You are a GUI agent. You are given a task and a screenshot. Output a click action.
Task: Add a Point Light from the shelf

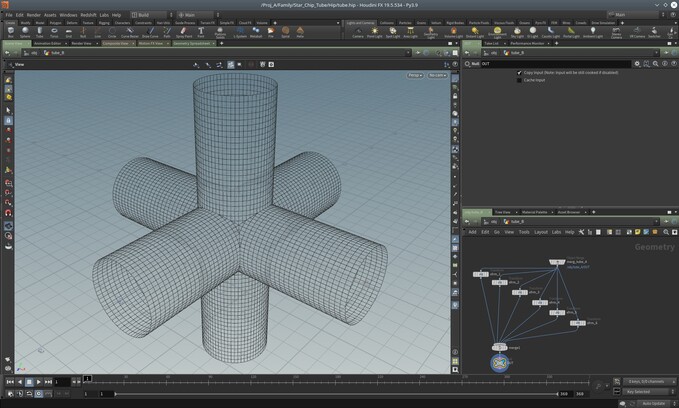(x=375, y=32)
